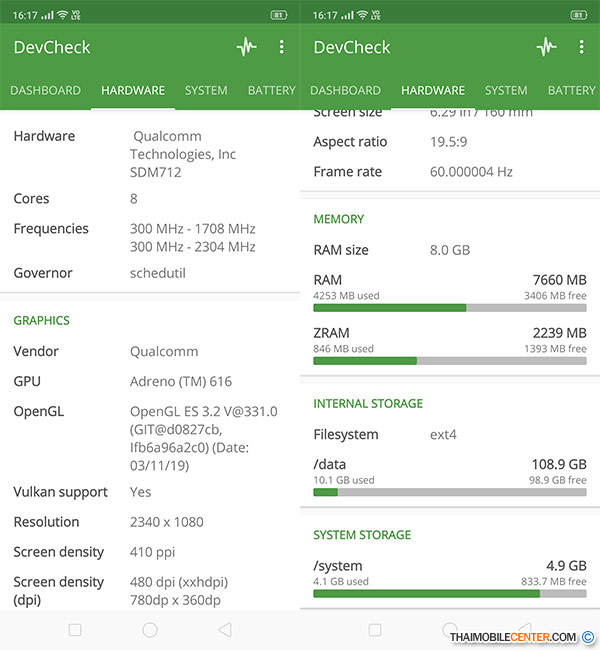This screenshot has width=600, height=650.
Task: Tap the 108.9 GB data total
Action: pos(559,464)
